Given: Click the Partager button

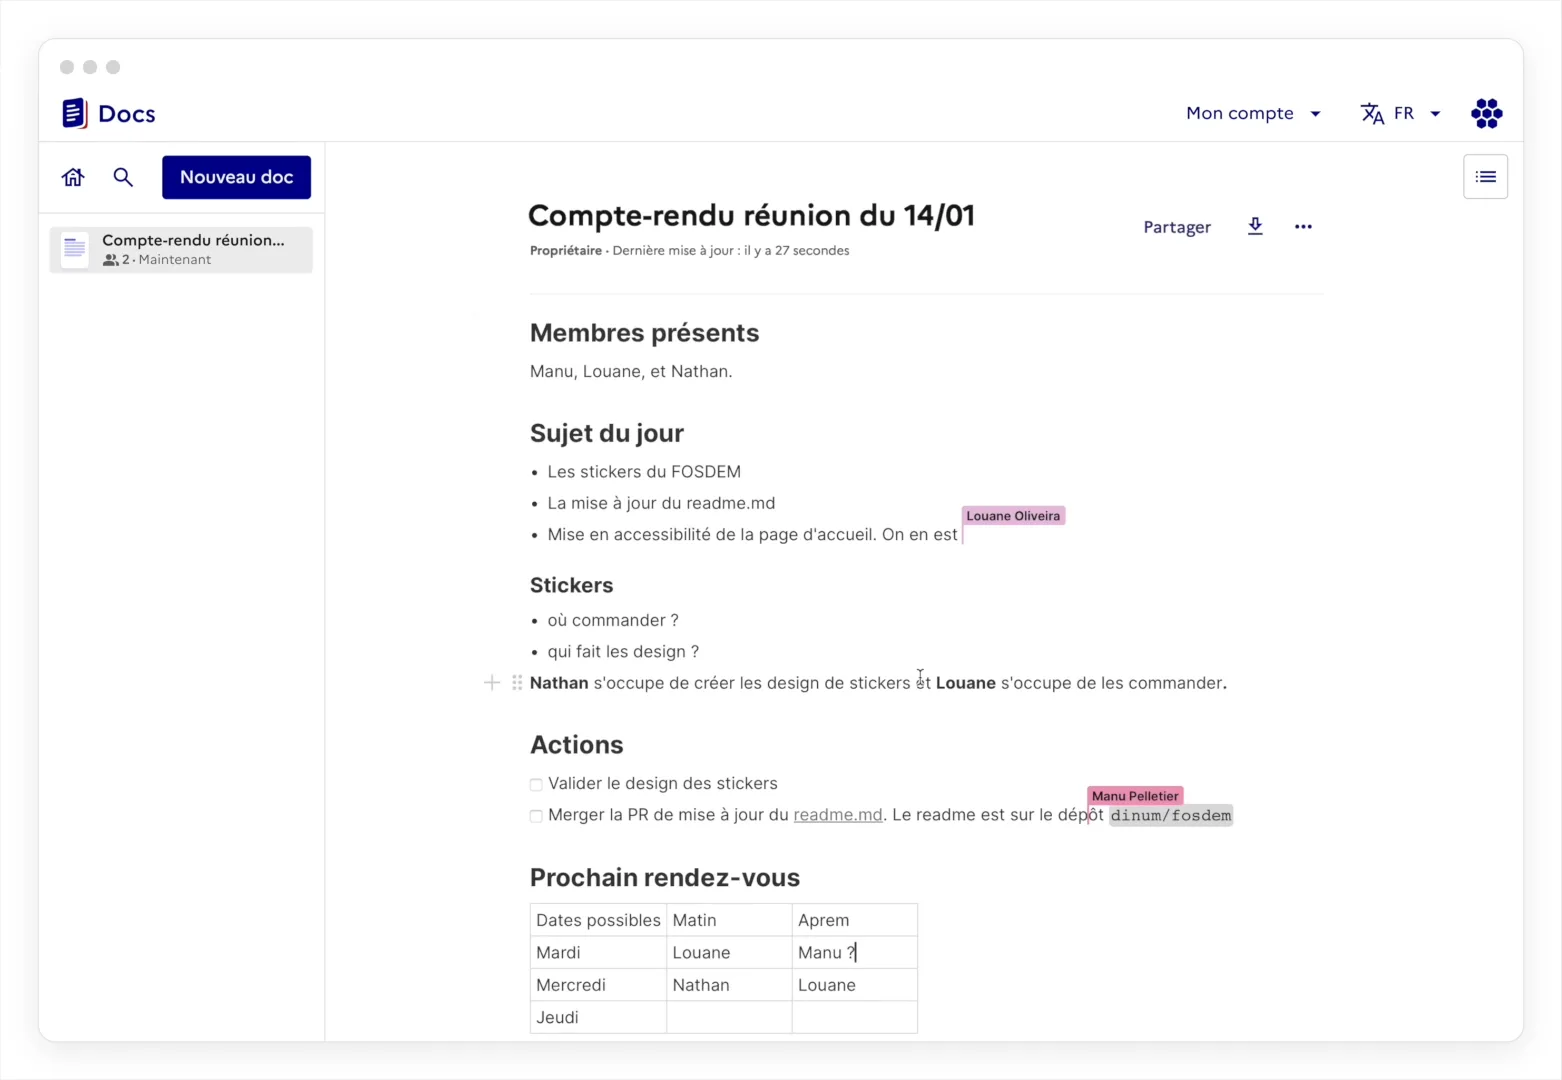Looking at the screenshot, I should (1176, 227).
